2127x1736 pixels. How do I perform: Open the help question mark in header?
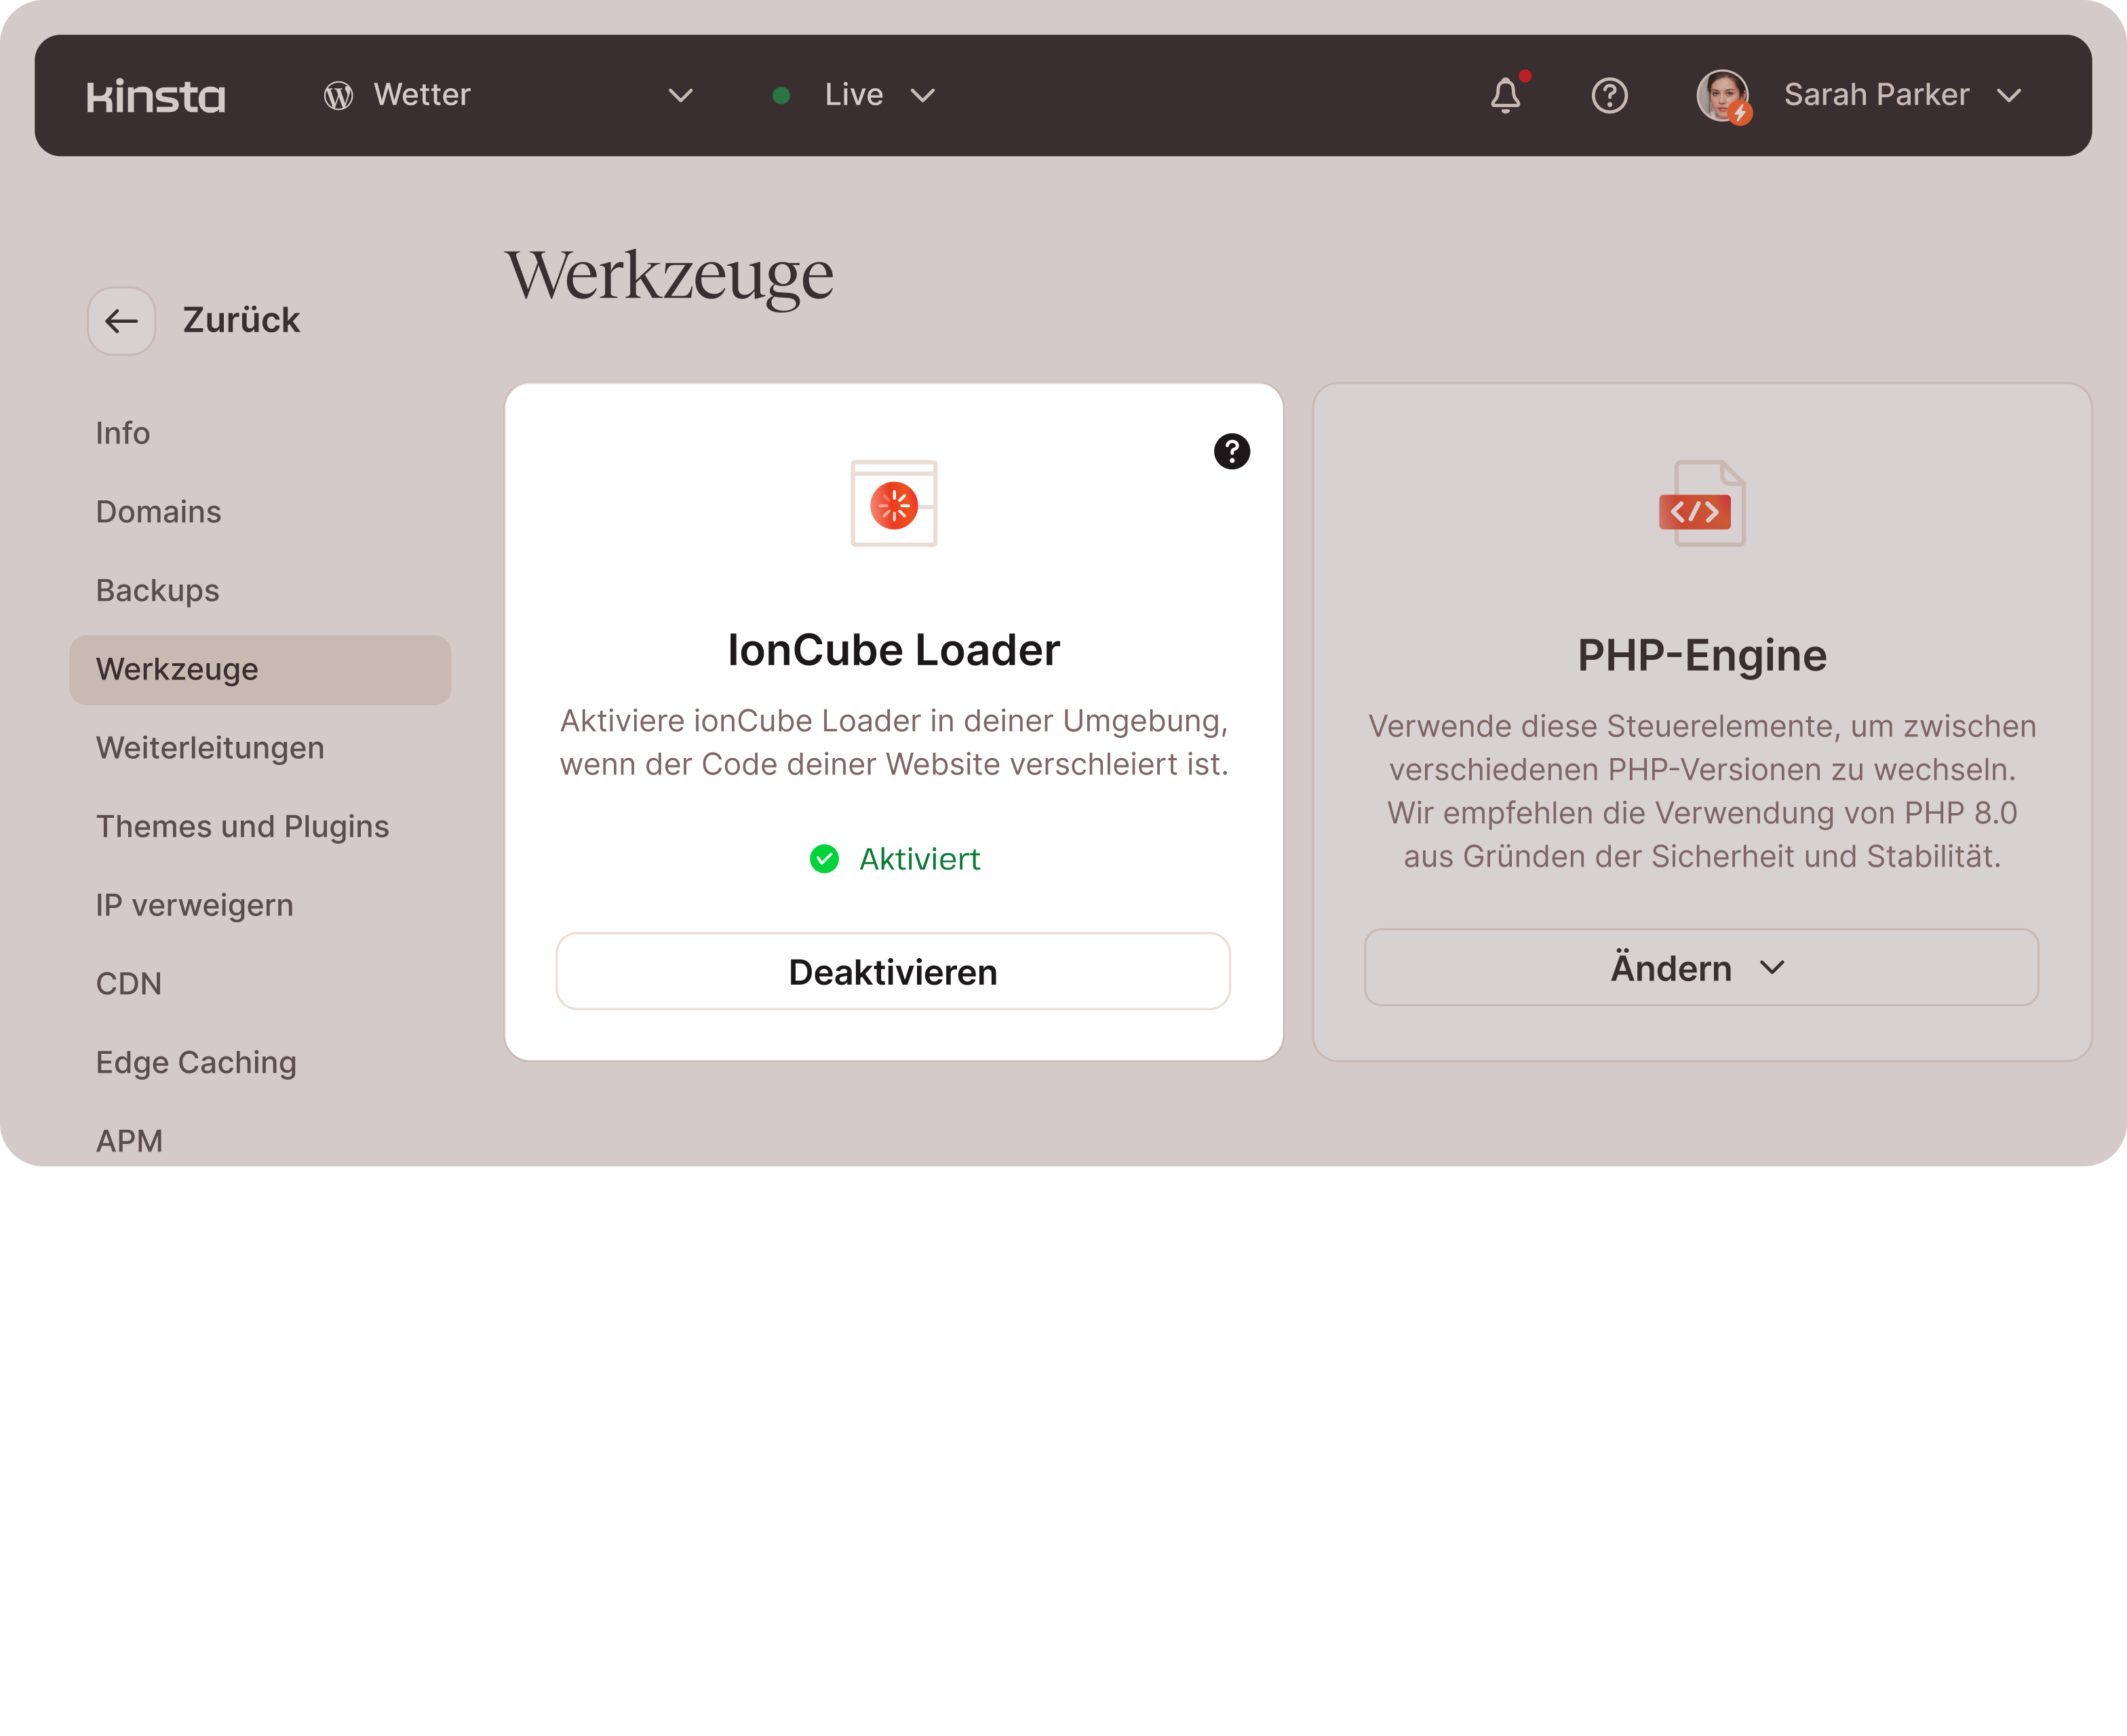point(1609,96)
